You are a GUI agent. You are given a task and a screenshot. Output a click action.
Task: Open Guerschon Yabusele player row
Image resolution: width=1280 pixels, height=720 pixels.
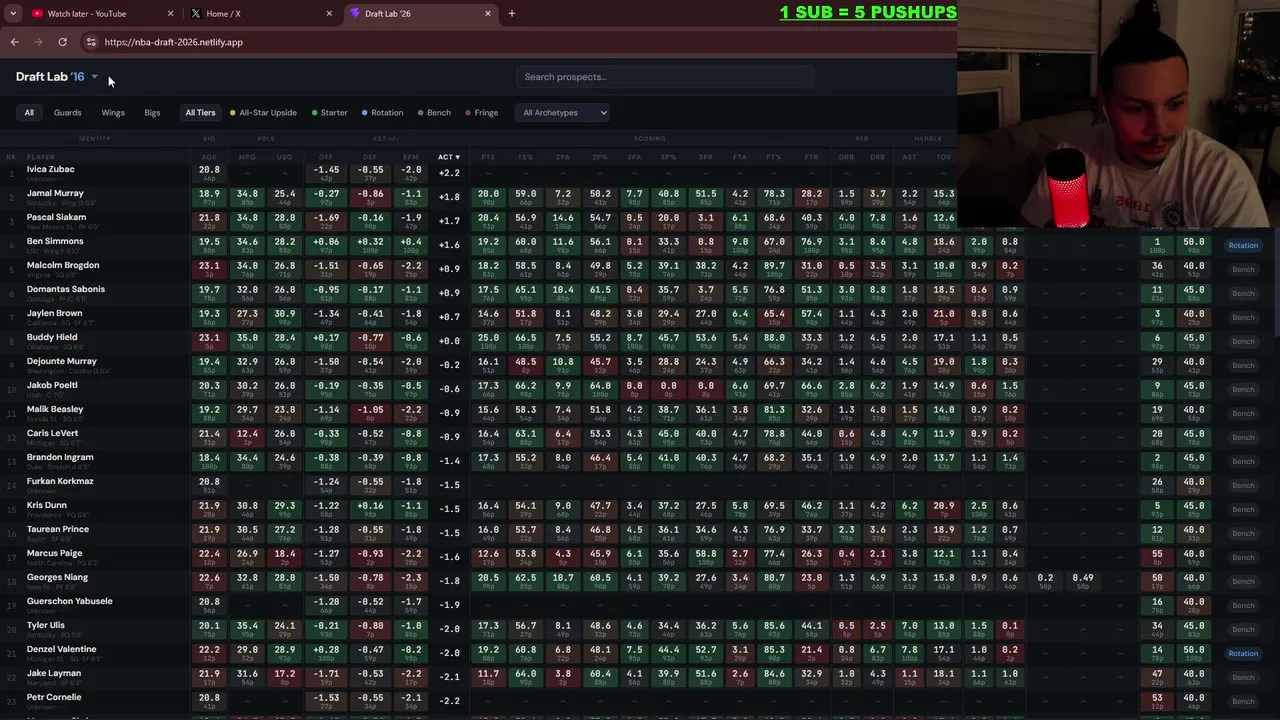point(640,605)
